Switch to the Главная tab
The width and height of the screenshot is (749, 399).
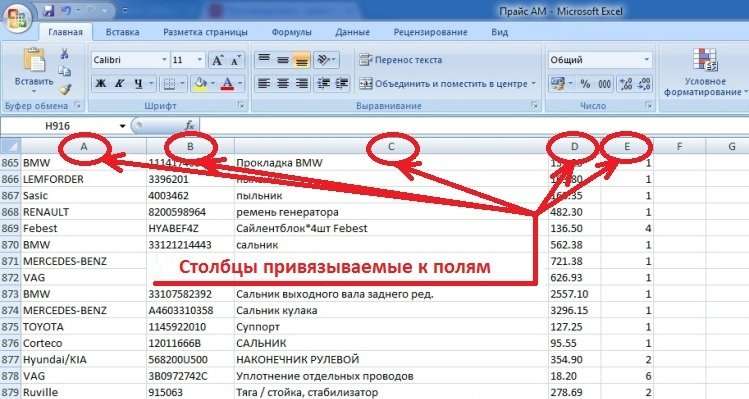click(x=65, y=32)
